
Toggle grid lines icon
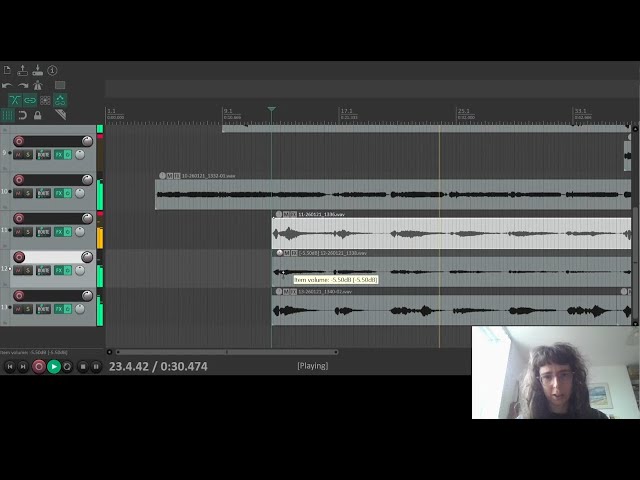point(7,115)
